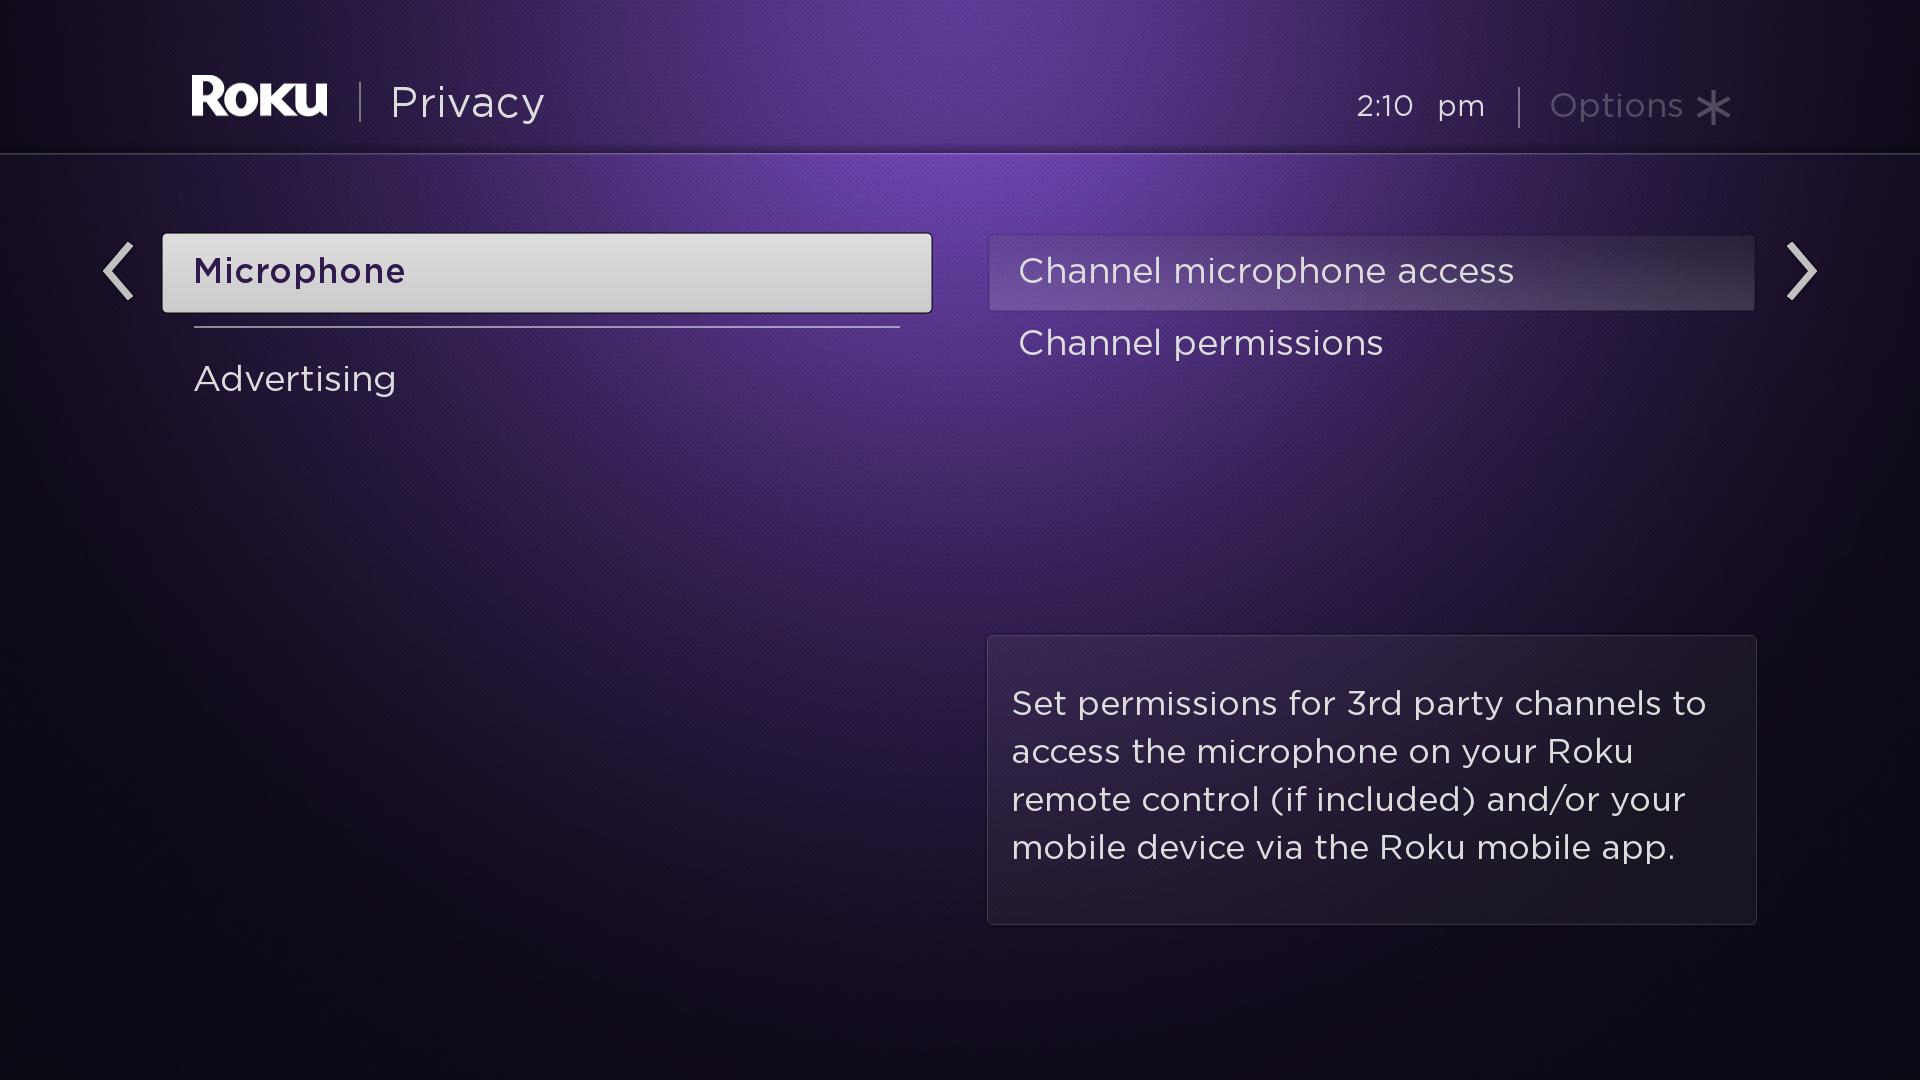Click the forward arrow beside Channel microphone access
The height and width of the screenshot is (1080, 1920).
pos(1802,272)
